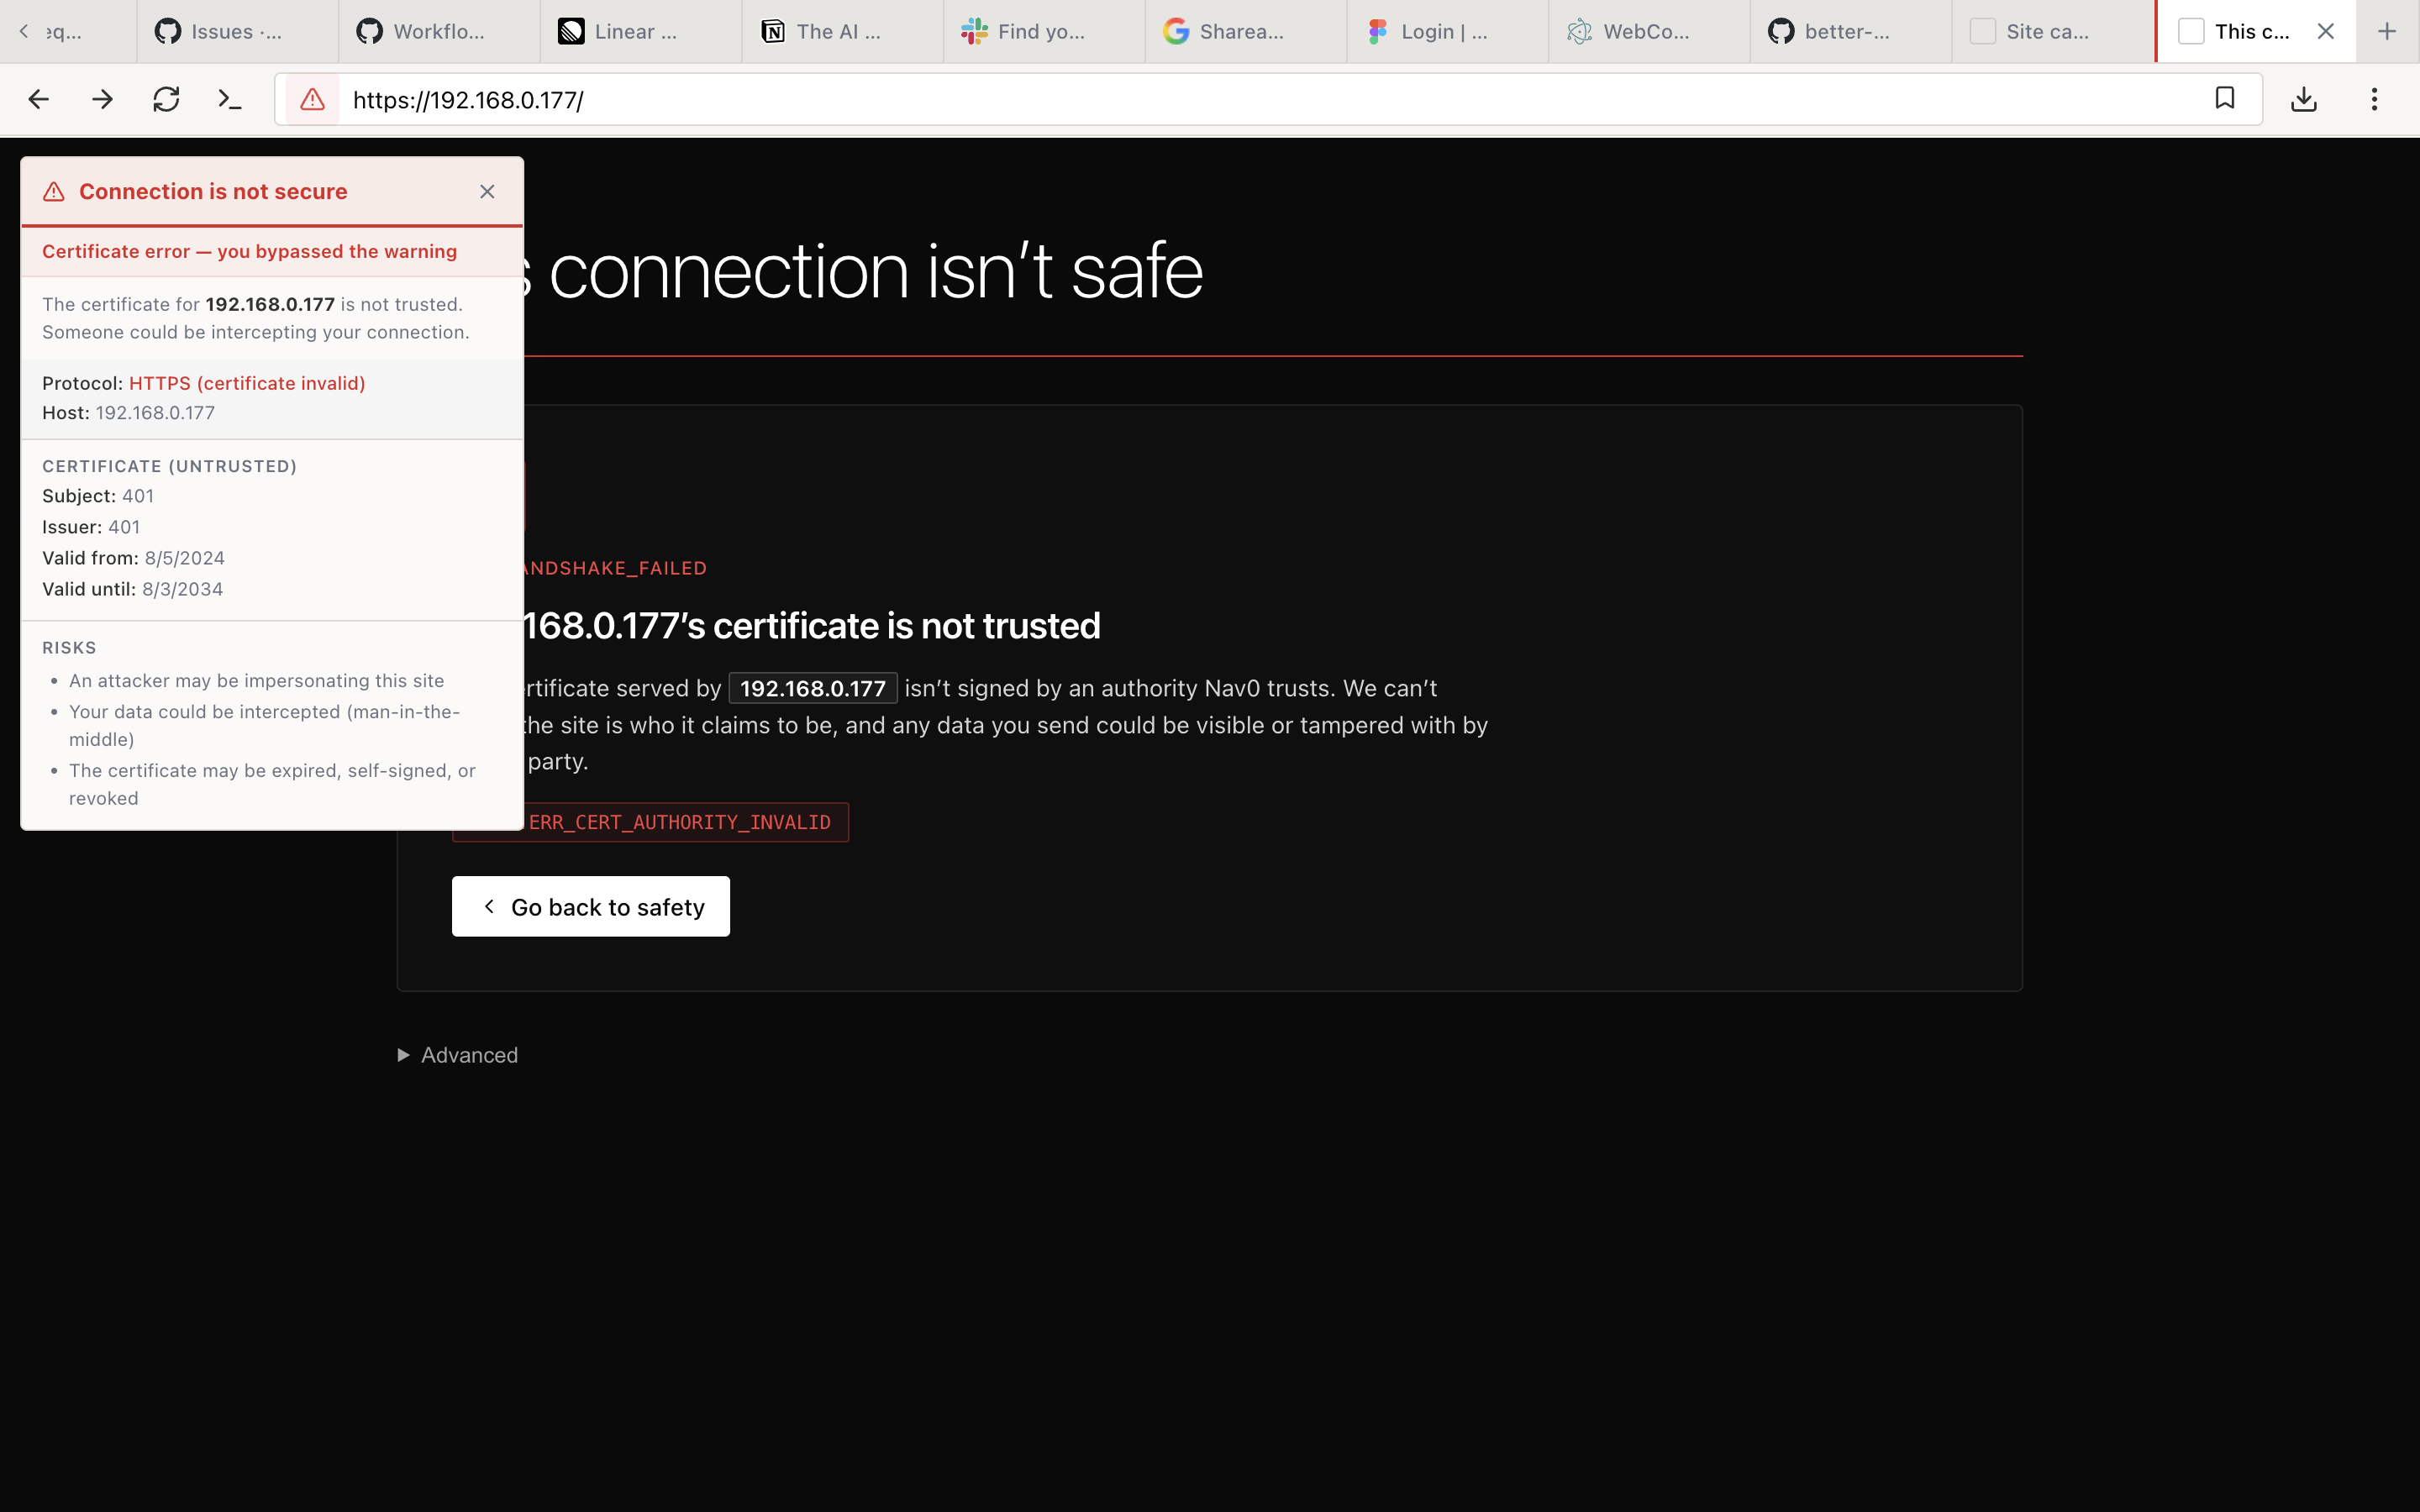This screenshot has height=1512, width=2420.
Task: Click the 'Go back to safety' button
Action: click(591, 906)
